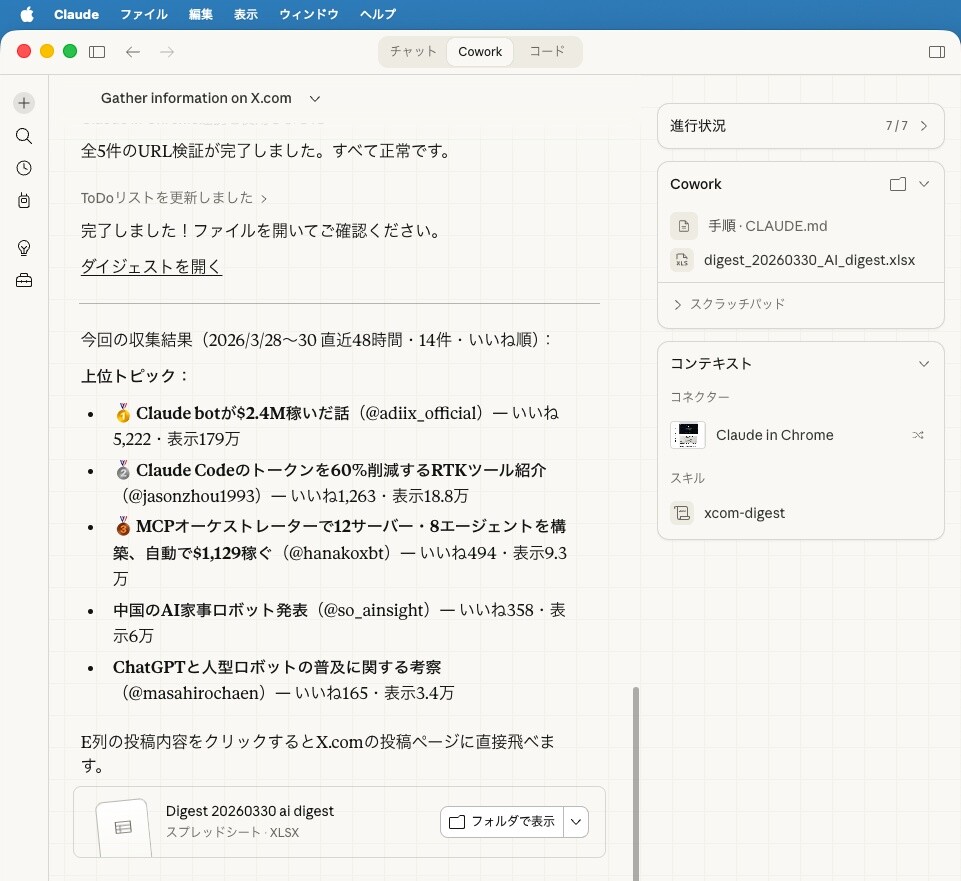Start a new task with plus icon

[24, 103]
